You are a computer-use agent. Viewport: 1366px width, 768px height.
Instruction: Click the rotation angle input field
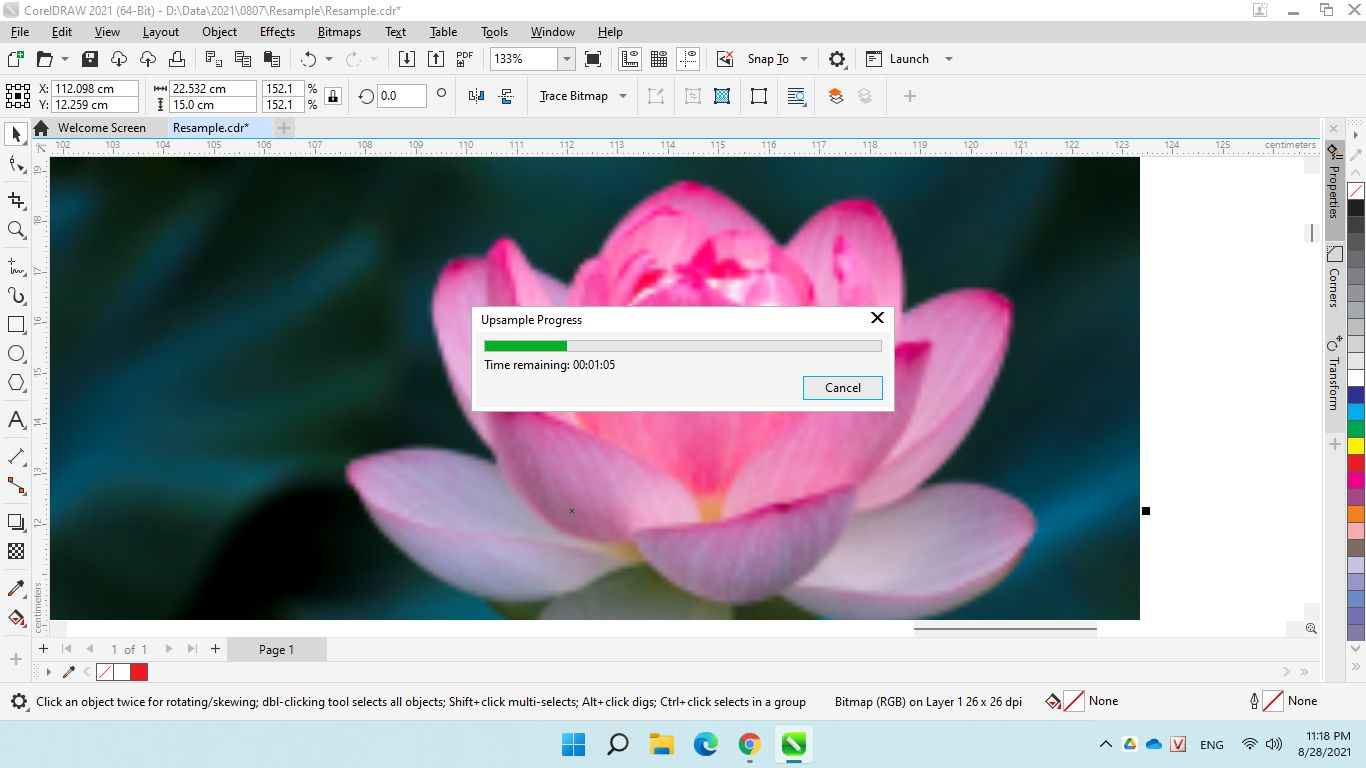click(x=401, y=96)
